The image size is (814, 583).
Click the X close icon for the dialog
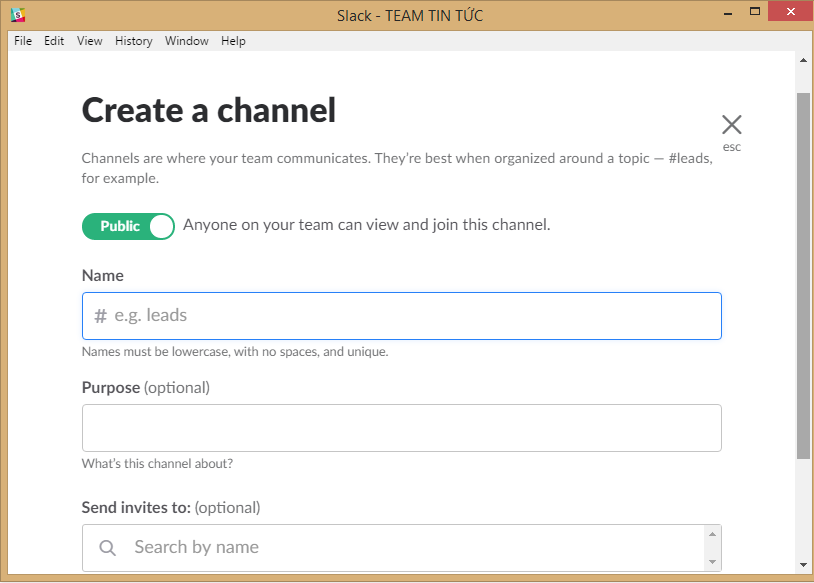pos(731,123)
